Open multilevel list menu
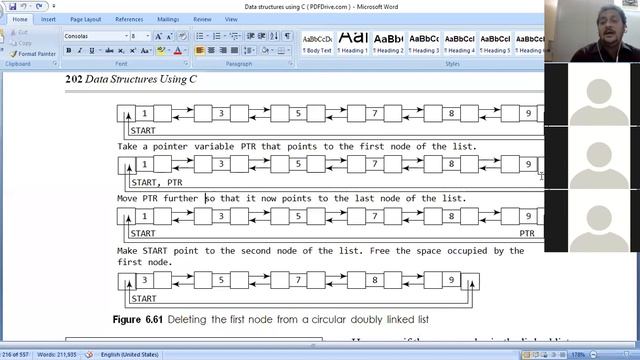The height and width of the screenshot is (360, 640). tap(234, 36)
